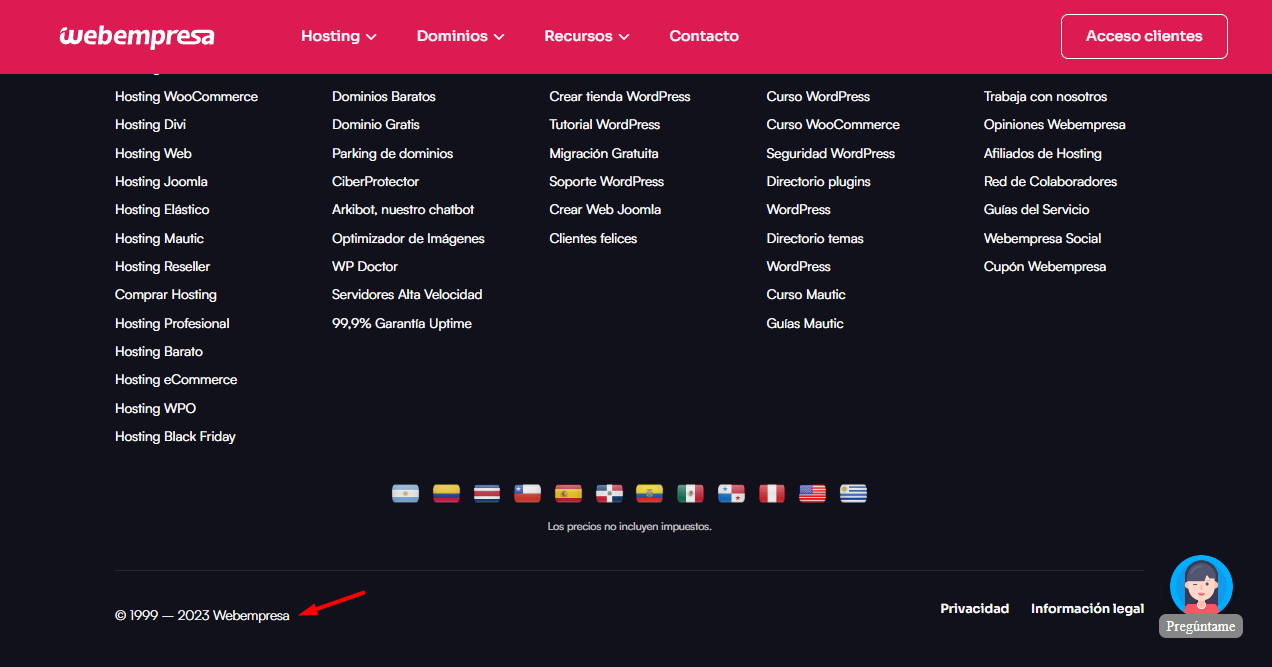Expand the Hosting dropdown menu
The image size is (1272, 667).
339,36
